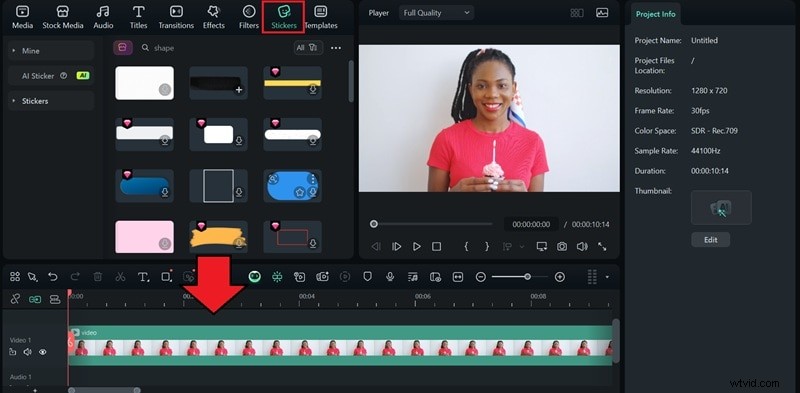Click the frame-by-frame play button
The width and height of the screenshot is (800, 393).
[396, 247]
